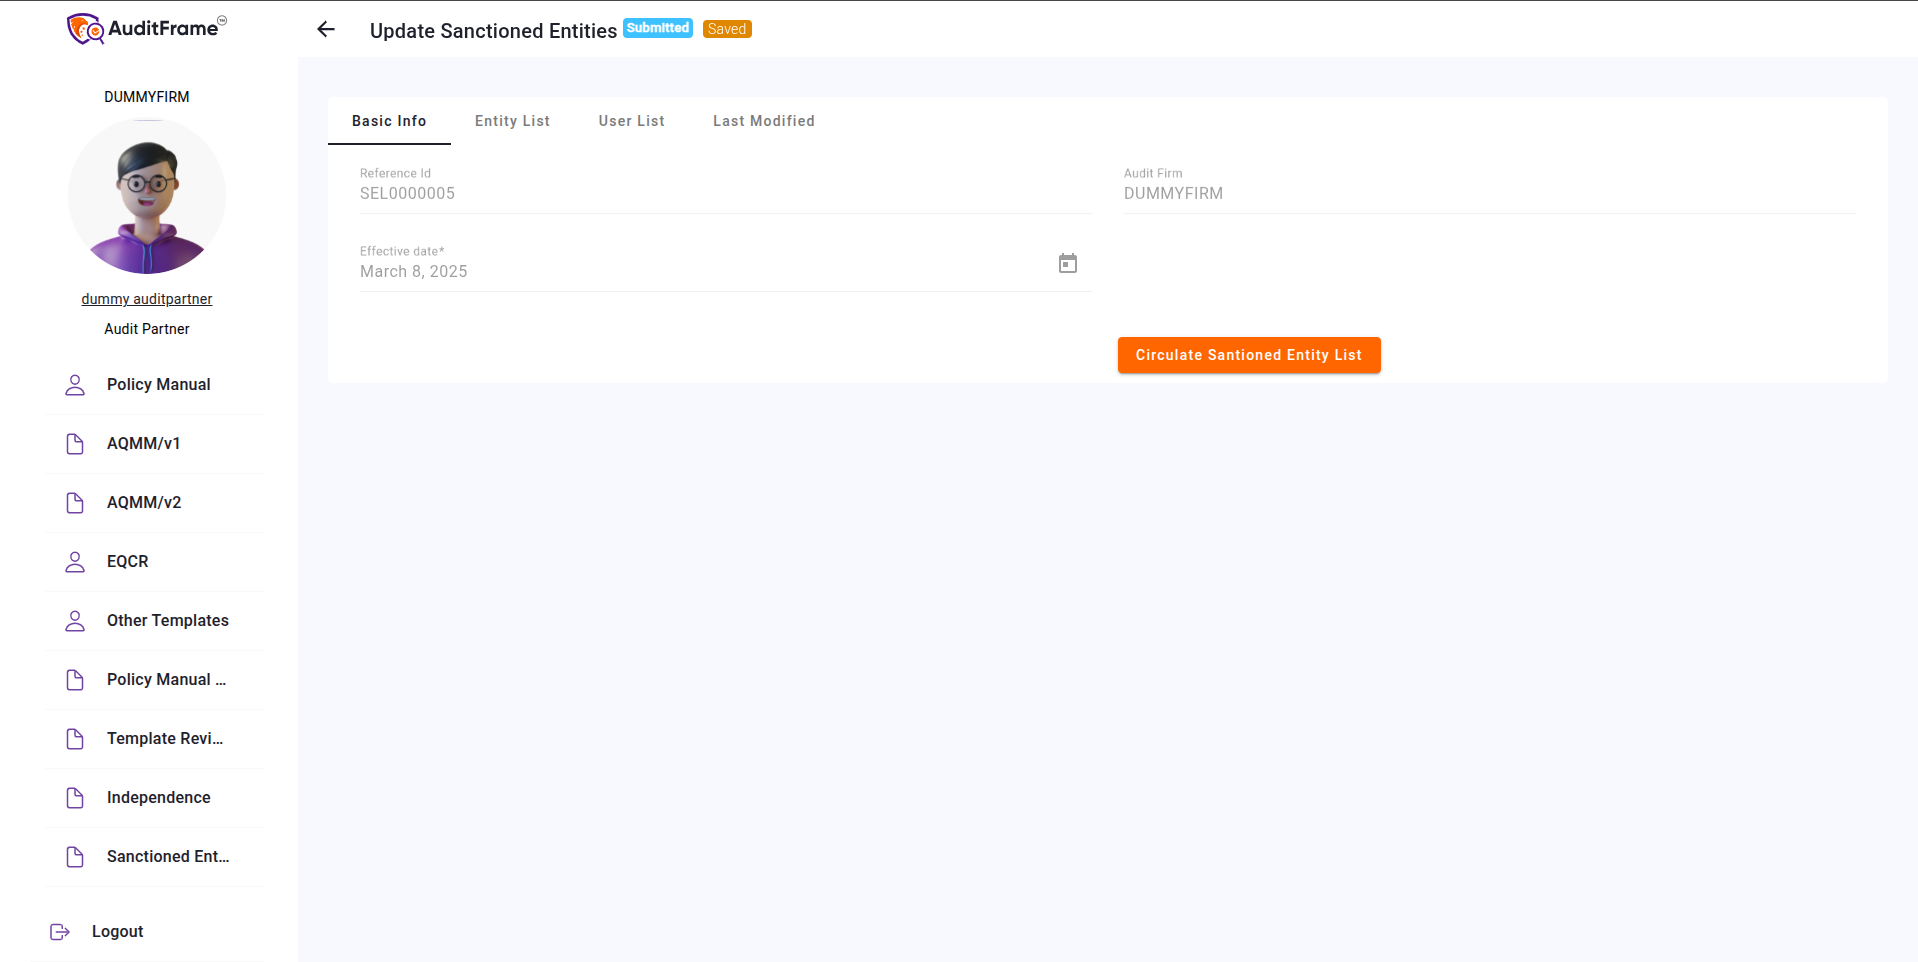Image resolution: width=1918 pixels, height=962 pixels.
Task: Click the Independence document icon
Action: coord(75,798)
